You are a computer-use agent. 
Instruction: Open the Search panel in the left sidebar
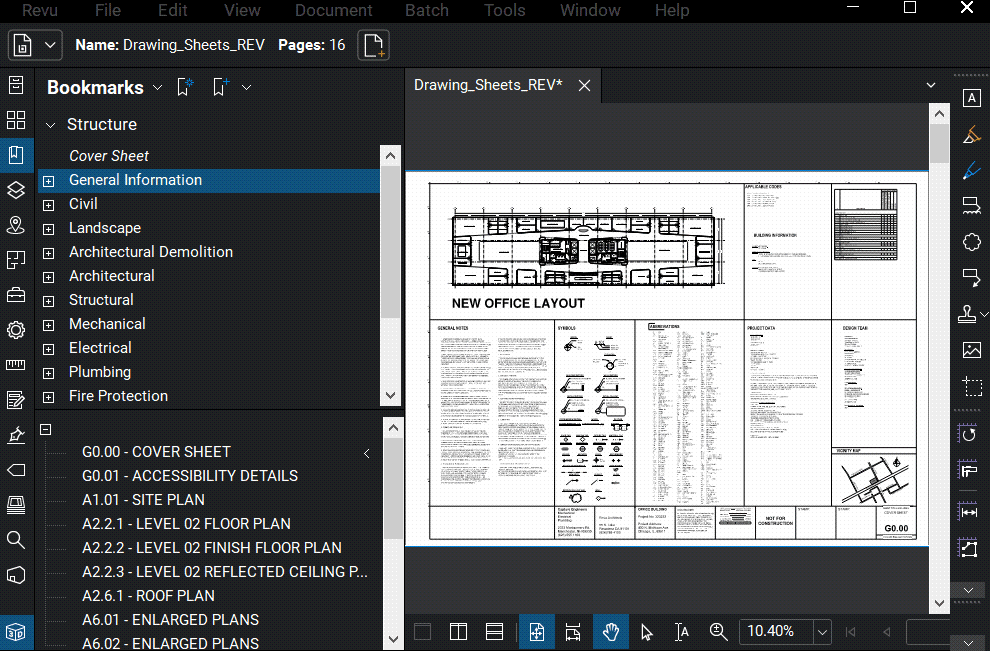[16, 540]
